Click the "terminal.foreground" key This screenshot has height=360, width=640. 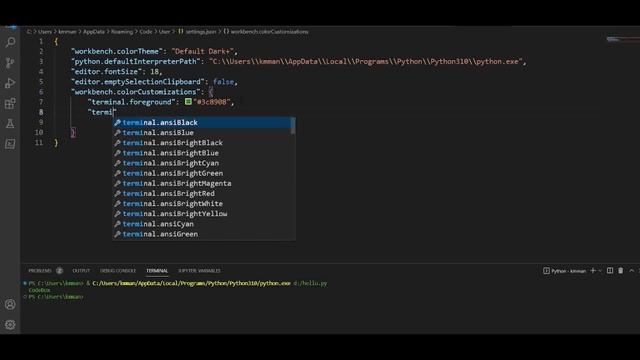pyautogui.click(x=131, y=102)
